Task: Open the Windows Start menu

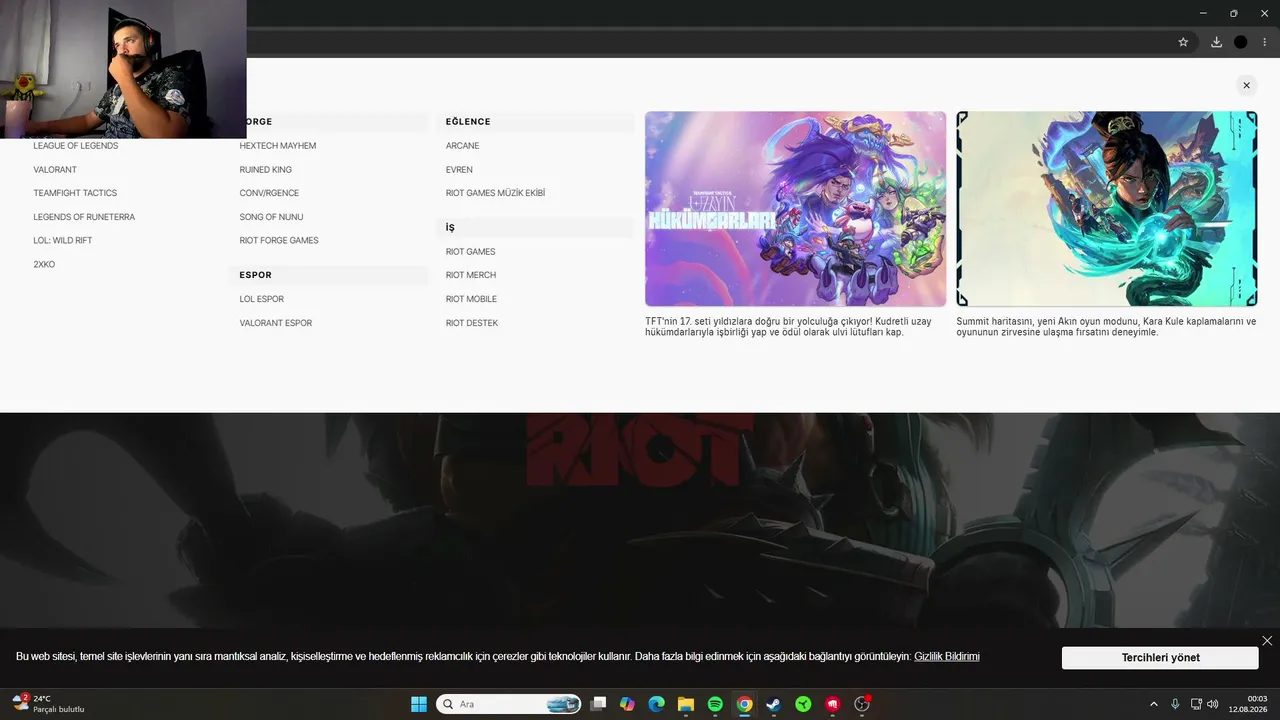Action: pos(419,704)
